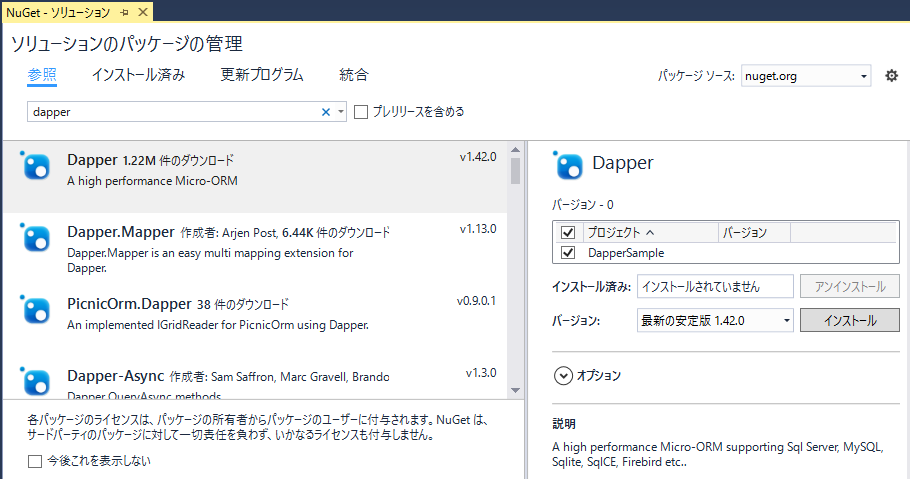
Task: Click PicnicOrm.Dapper package icon
Action: pos(36,310)
